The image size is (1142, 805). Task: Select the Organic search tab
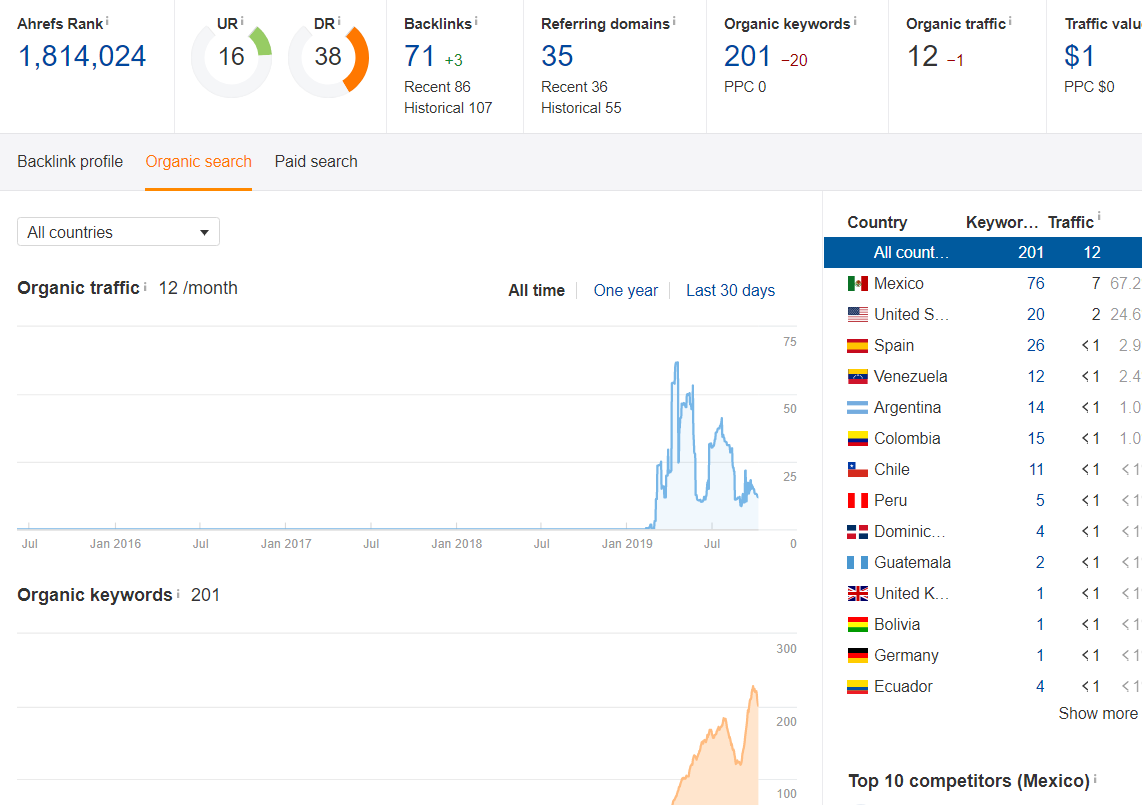pos(198,162)
